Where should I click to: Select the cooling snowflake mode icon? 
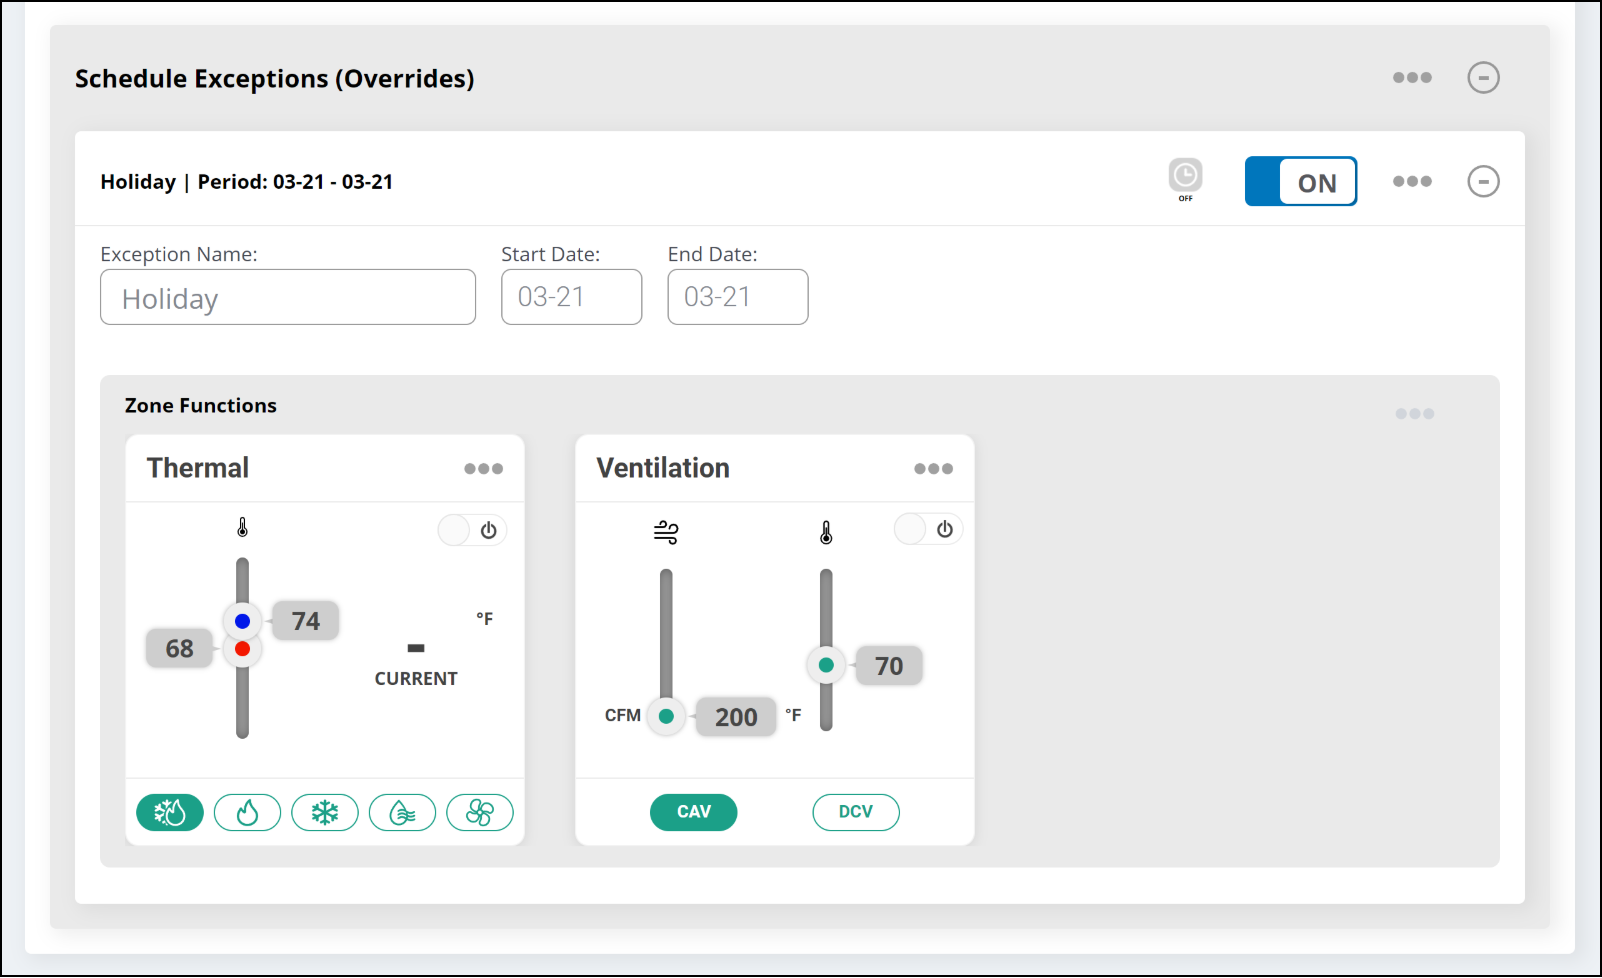[325, 813]
